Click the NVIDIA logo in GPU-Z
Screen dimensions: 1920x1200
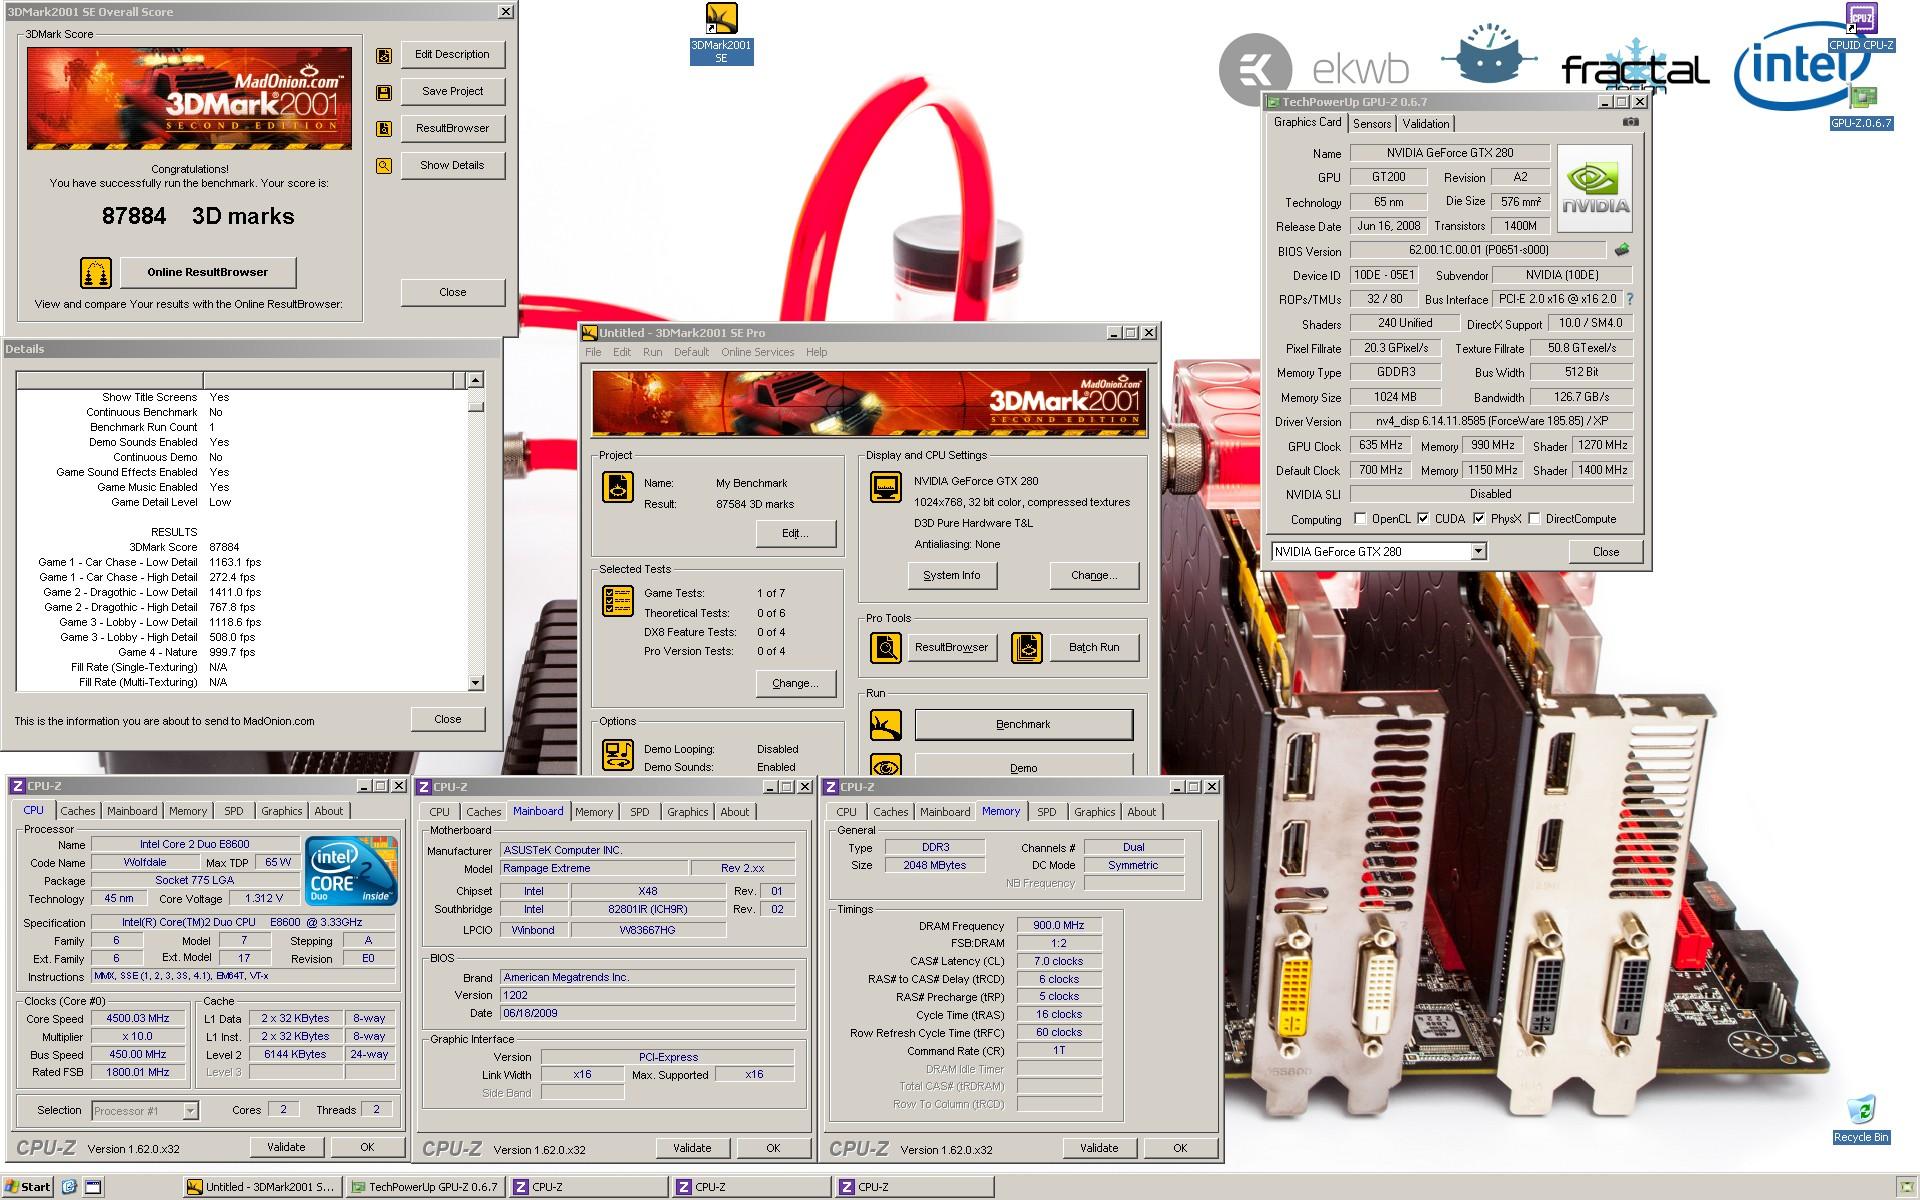click(x=1594, y=189)
